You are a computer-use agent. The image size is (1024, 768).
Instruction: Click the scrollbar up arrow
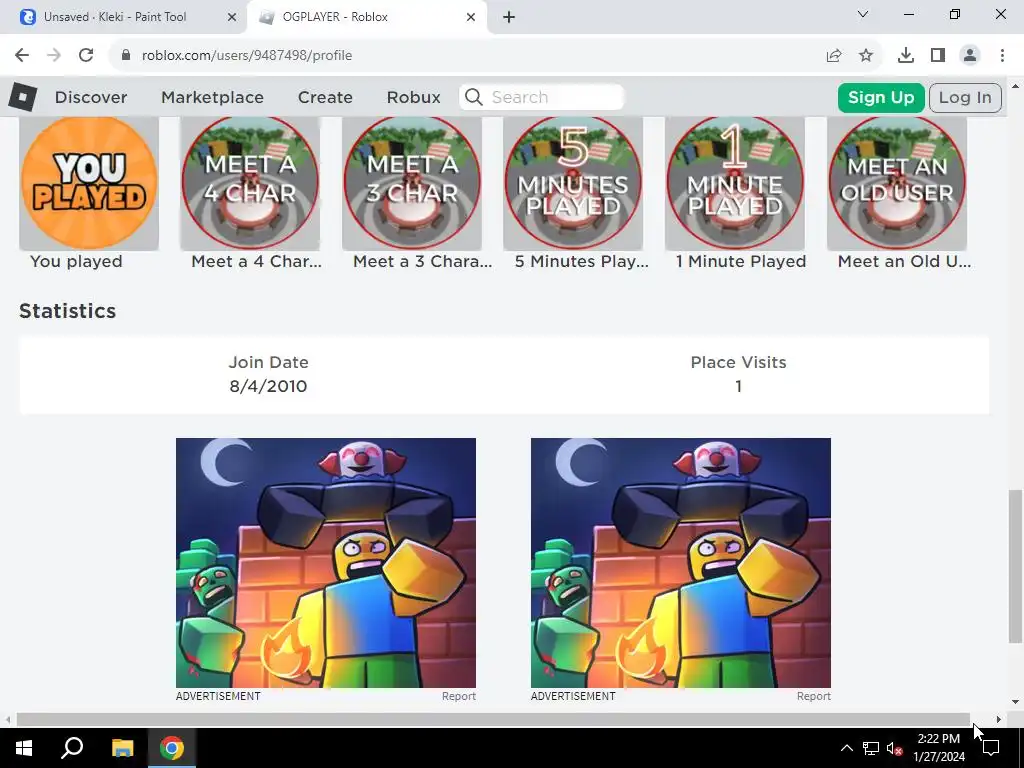(x=1015, y=85)
